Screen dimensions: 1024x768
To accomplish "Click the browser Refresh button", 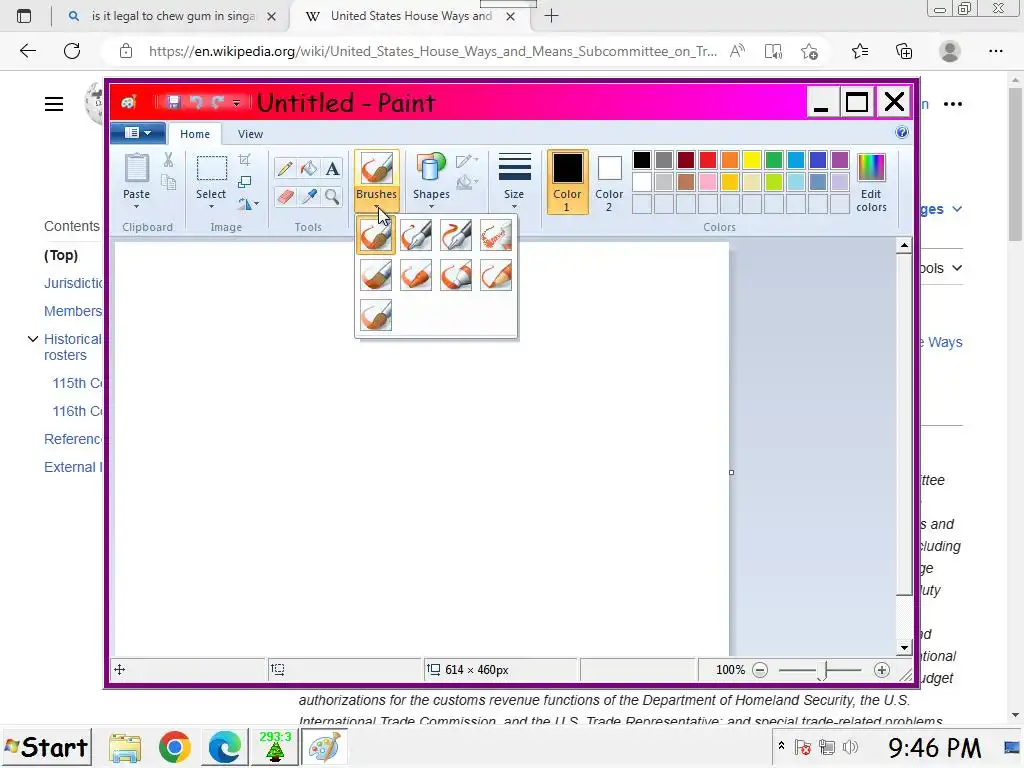I will click(72, 51).
